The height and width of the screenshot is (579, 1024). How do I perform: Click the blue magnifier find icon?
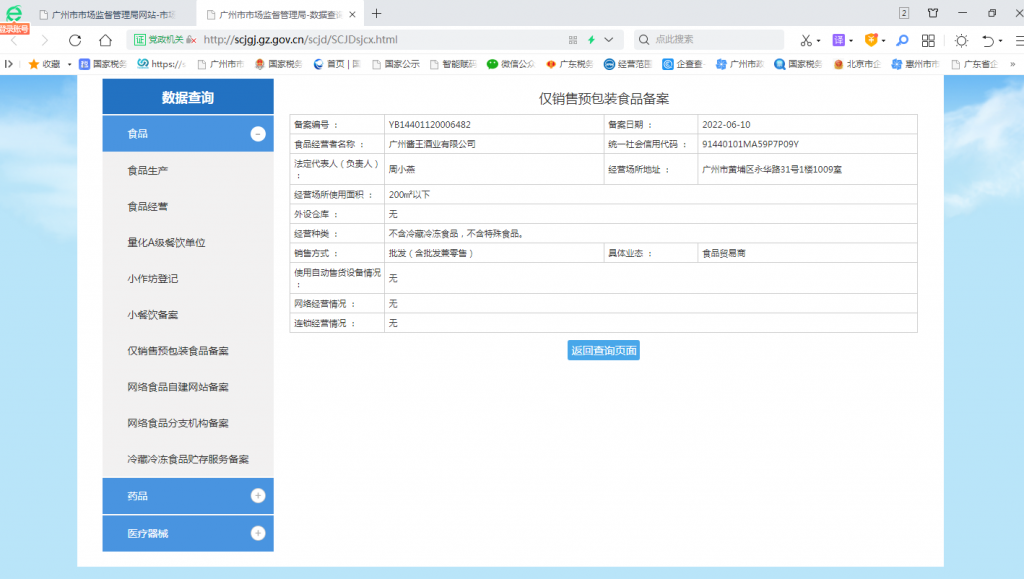[x=902, y=40]
